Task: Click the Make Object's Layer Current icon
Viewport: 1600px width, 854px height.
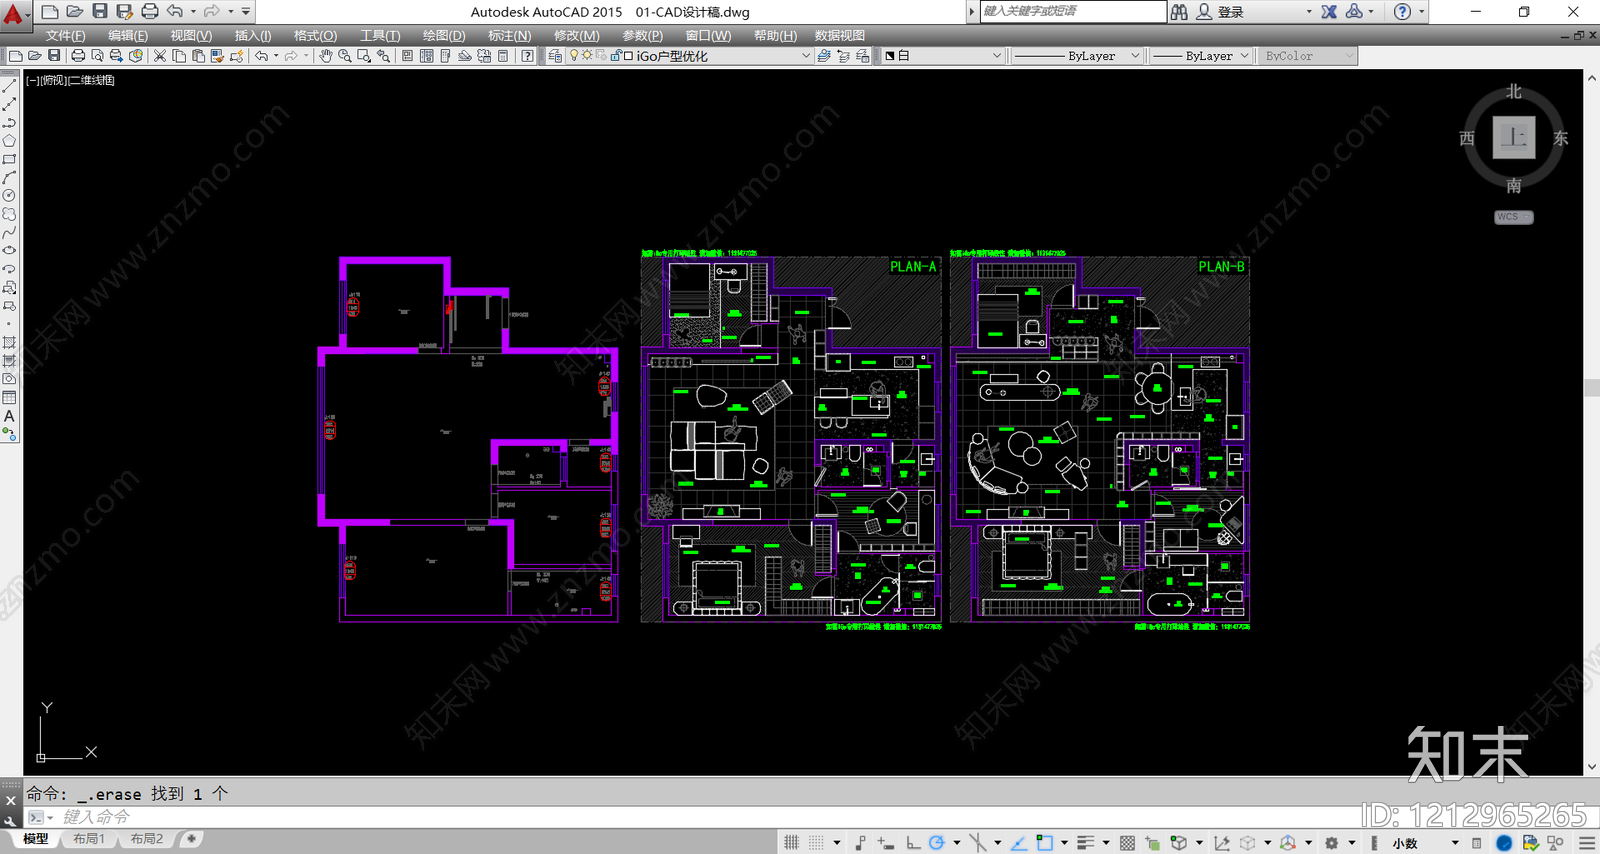Action: coord(824,56)
